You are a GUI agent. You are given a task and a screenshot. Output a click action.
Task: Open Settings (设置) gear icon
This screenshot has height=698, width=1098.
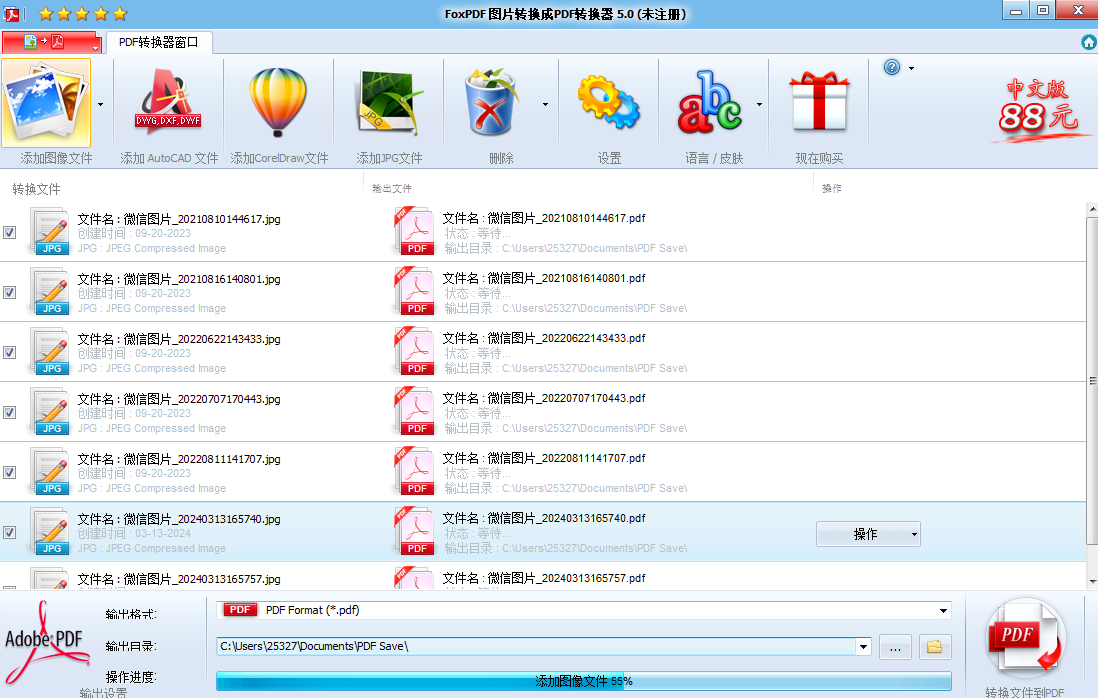click(609, 103)
